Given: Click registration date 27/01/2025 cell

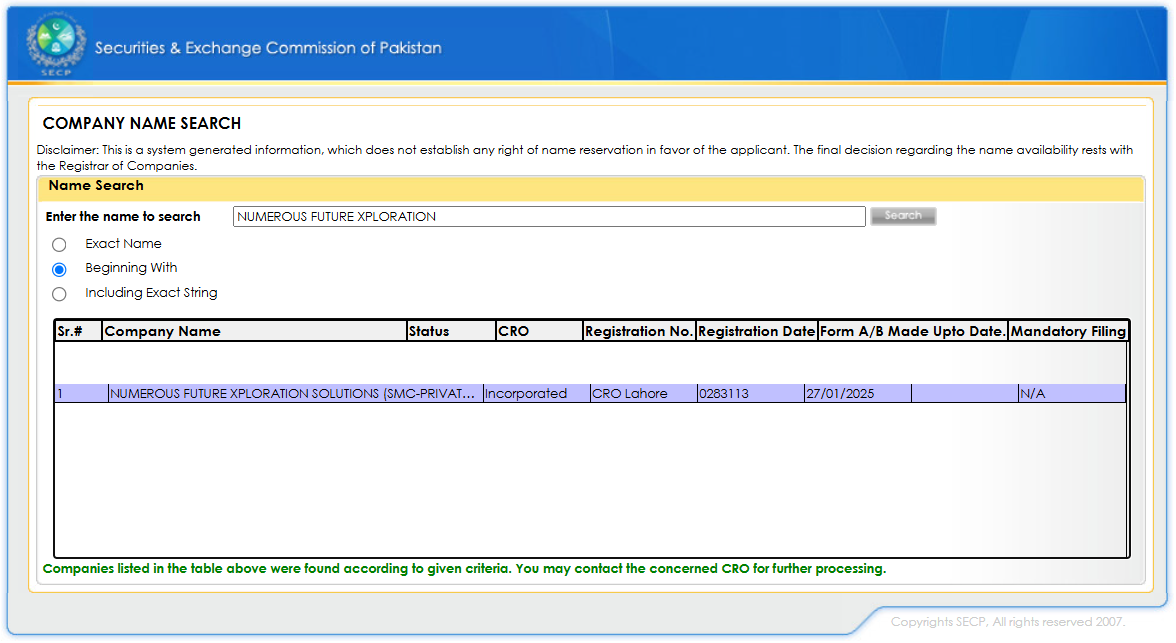Looking at the screenshot, I should point(858,393).
